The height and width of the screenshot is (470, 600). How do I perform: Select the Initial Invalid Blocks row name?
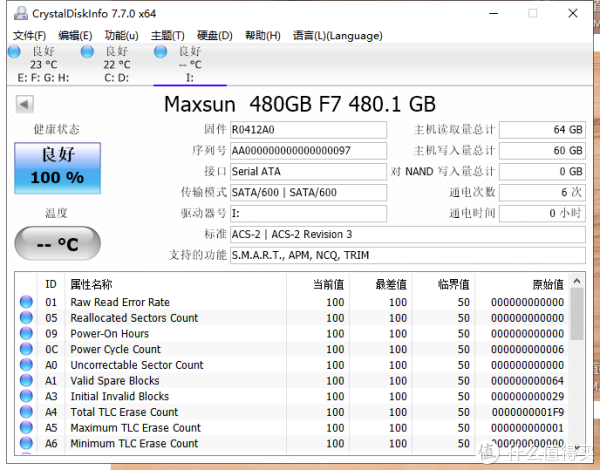pyautogui.click(x=119, y=396)
